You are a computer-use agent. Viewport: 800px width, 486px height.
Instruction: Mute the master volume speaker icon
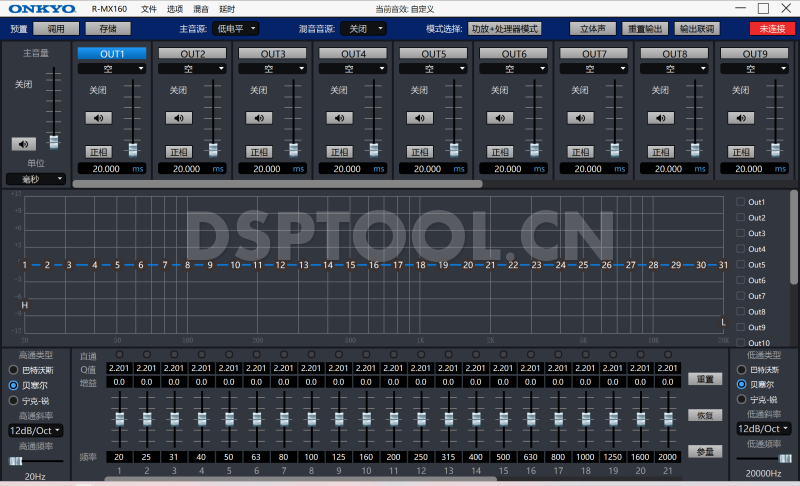pyautogui.click(x=23, y=144)
